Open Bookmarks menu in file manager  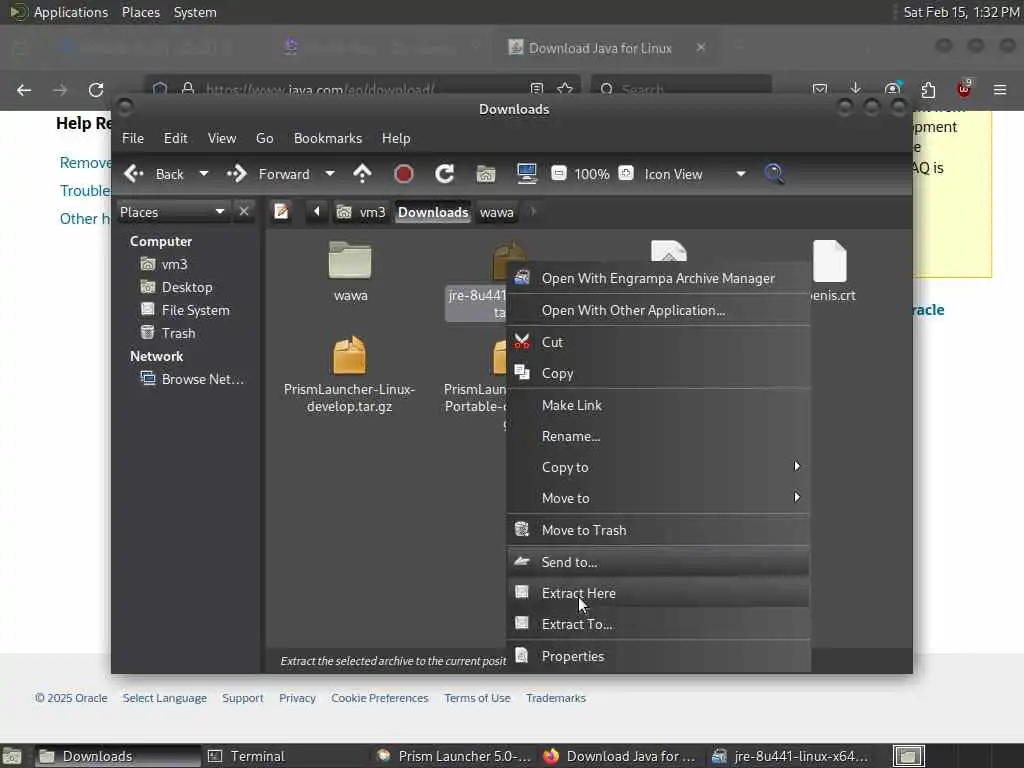(328, 138)
